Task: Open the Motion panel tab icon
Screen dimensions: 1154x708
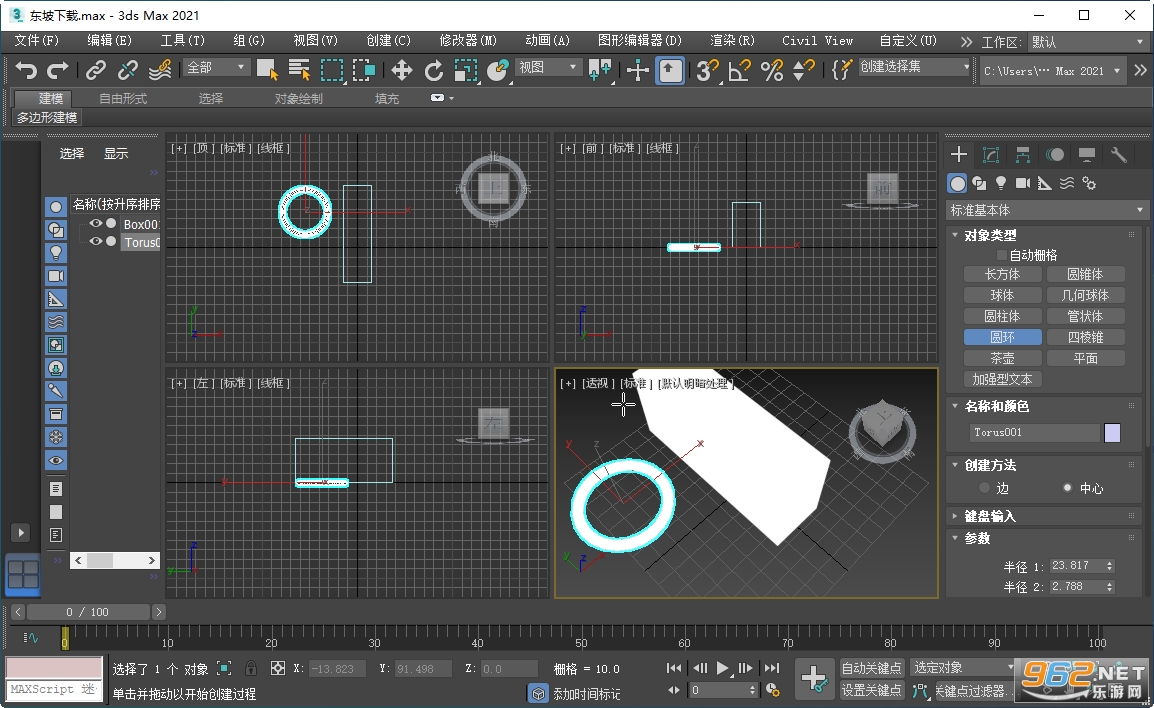Action: (x=1055, y=155)
